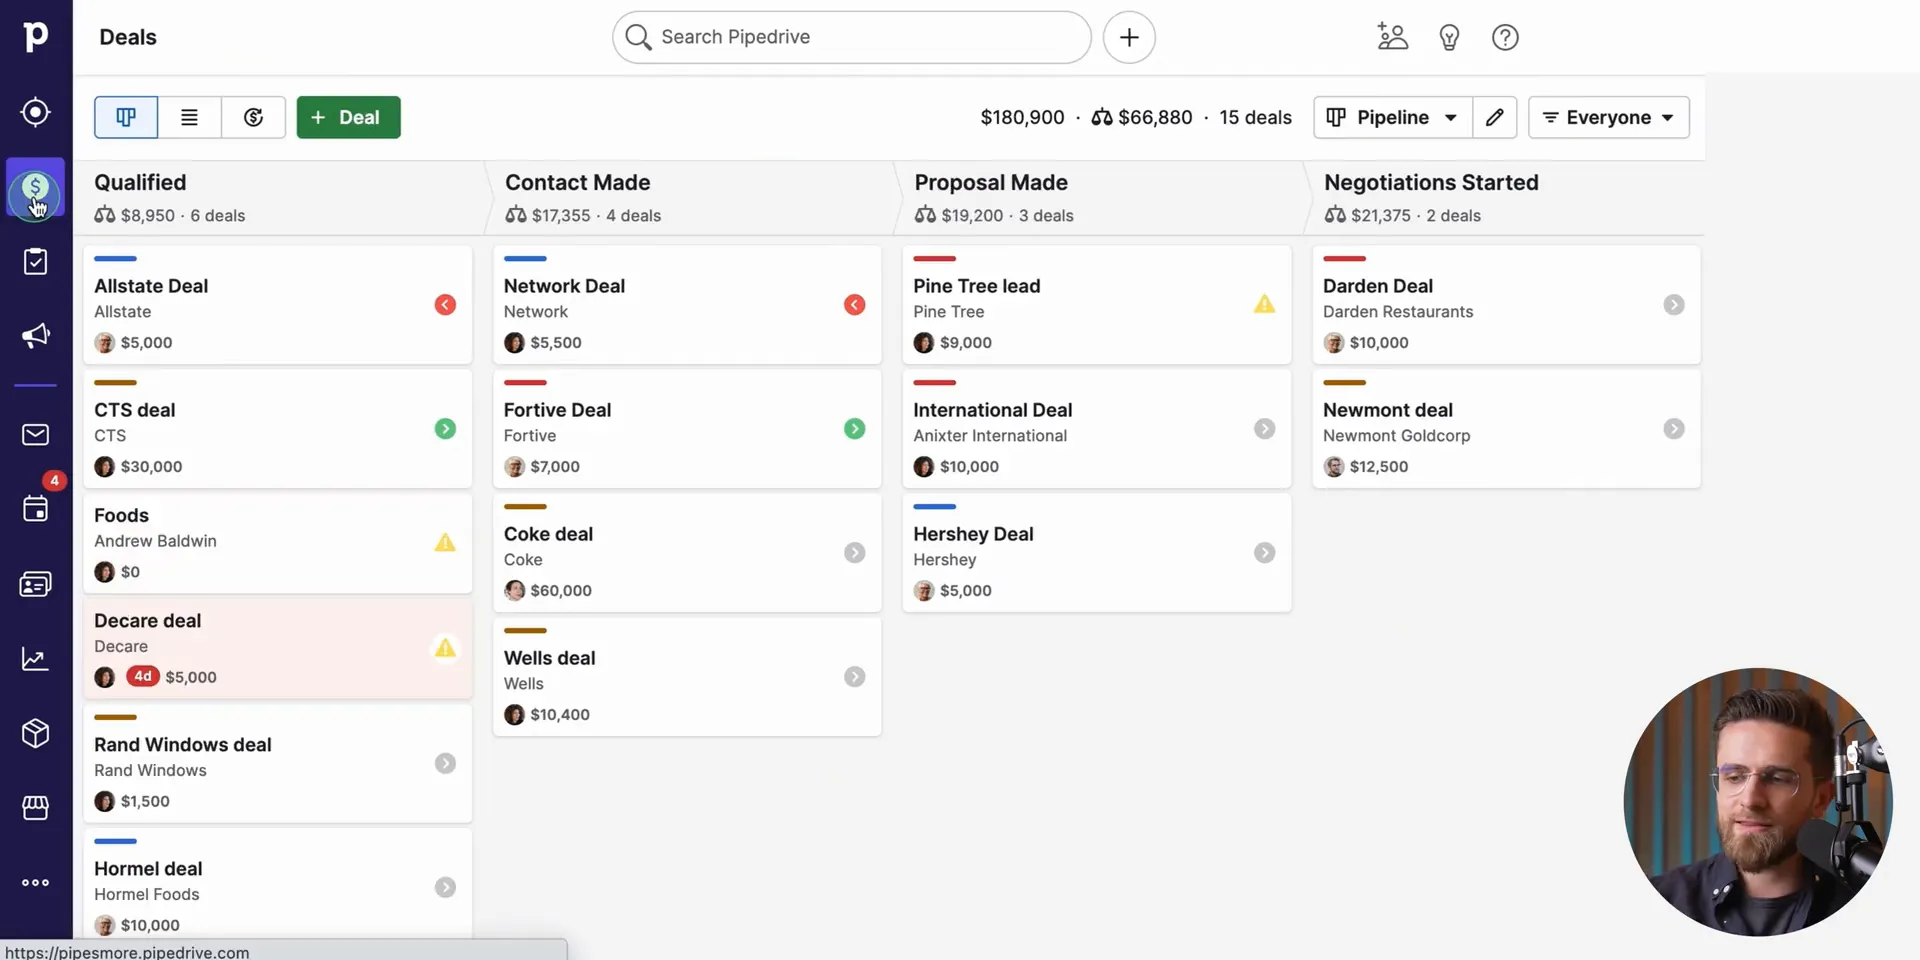Select the Proposal Made stage header
Viewport: 1920px width, 960px height.
click(x=991, y=182)
